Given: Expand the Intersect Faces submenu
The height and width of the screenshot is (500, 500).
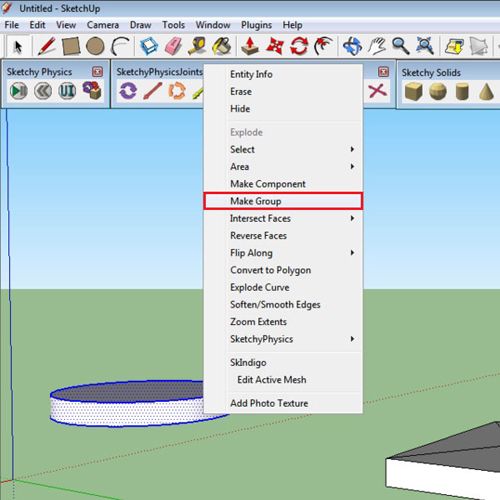Looking at the screenshot, I should coord(283,218).
